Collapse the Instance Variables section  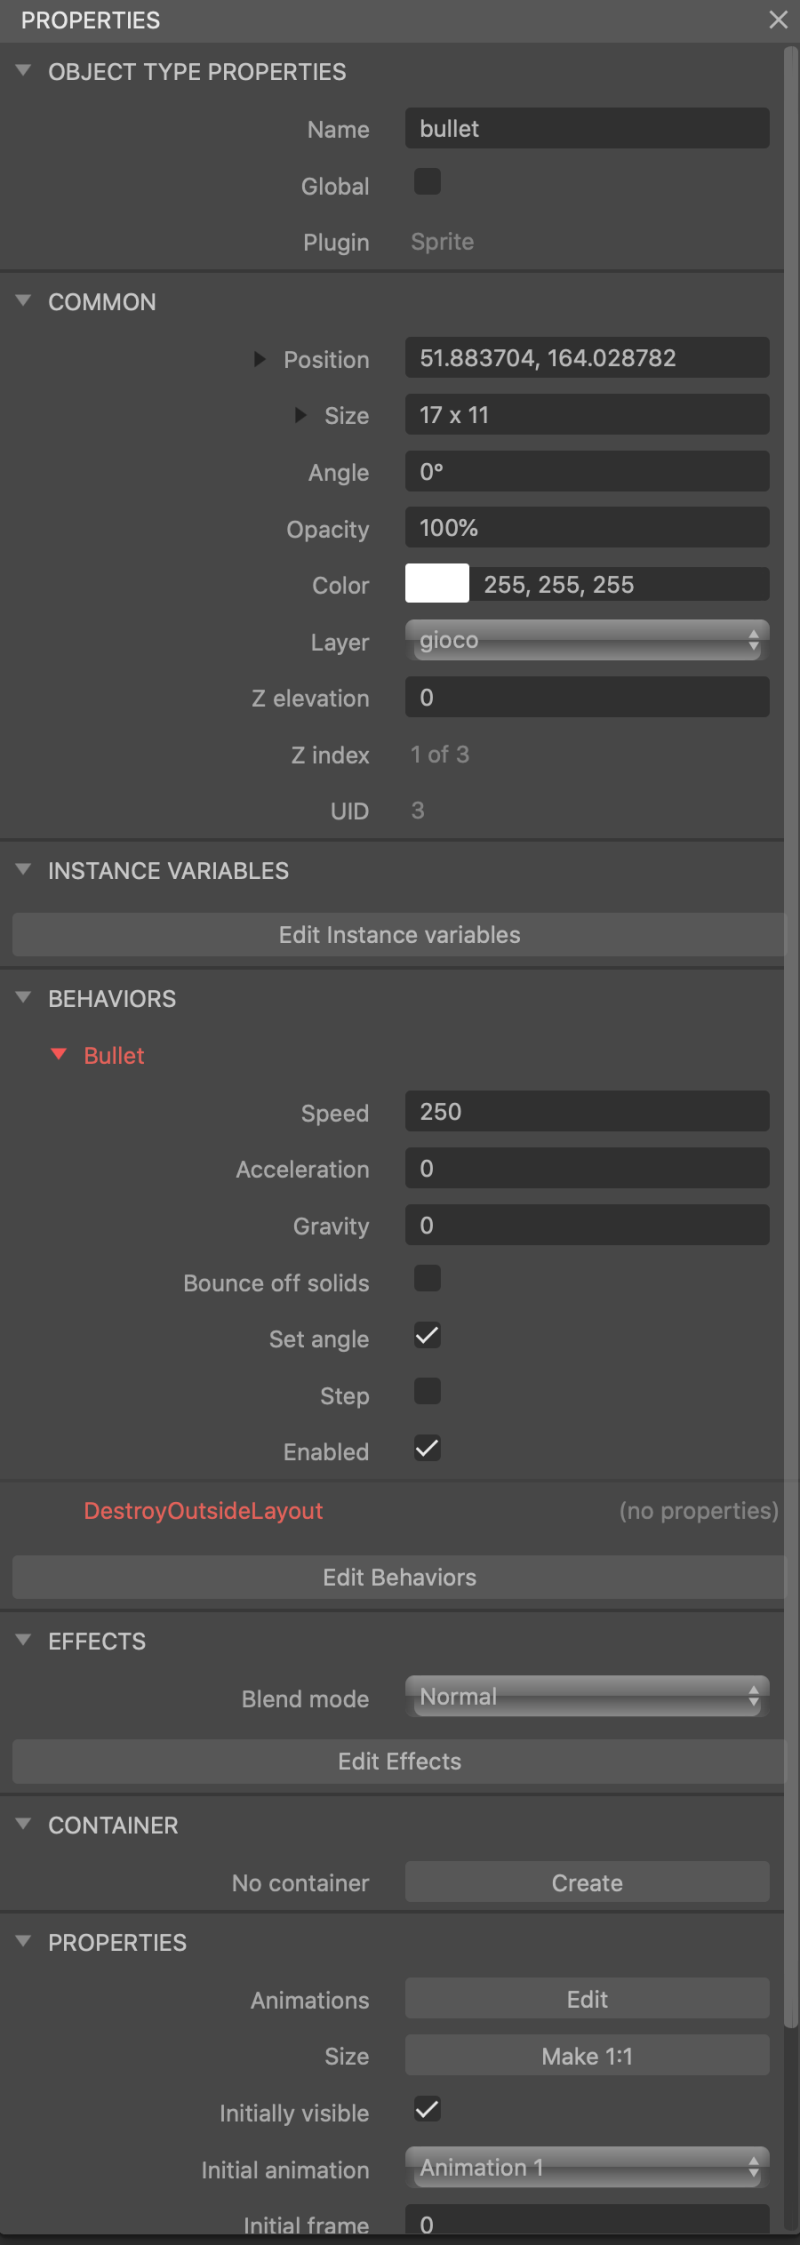(23, 870)
